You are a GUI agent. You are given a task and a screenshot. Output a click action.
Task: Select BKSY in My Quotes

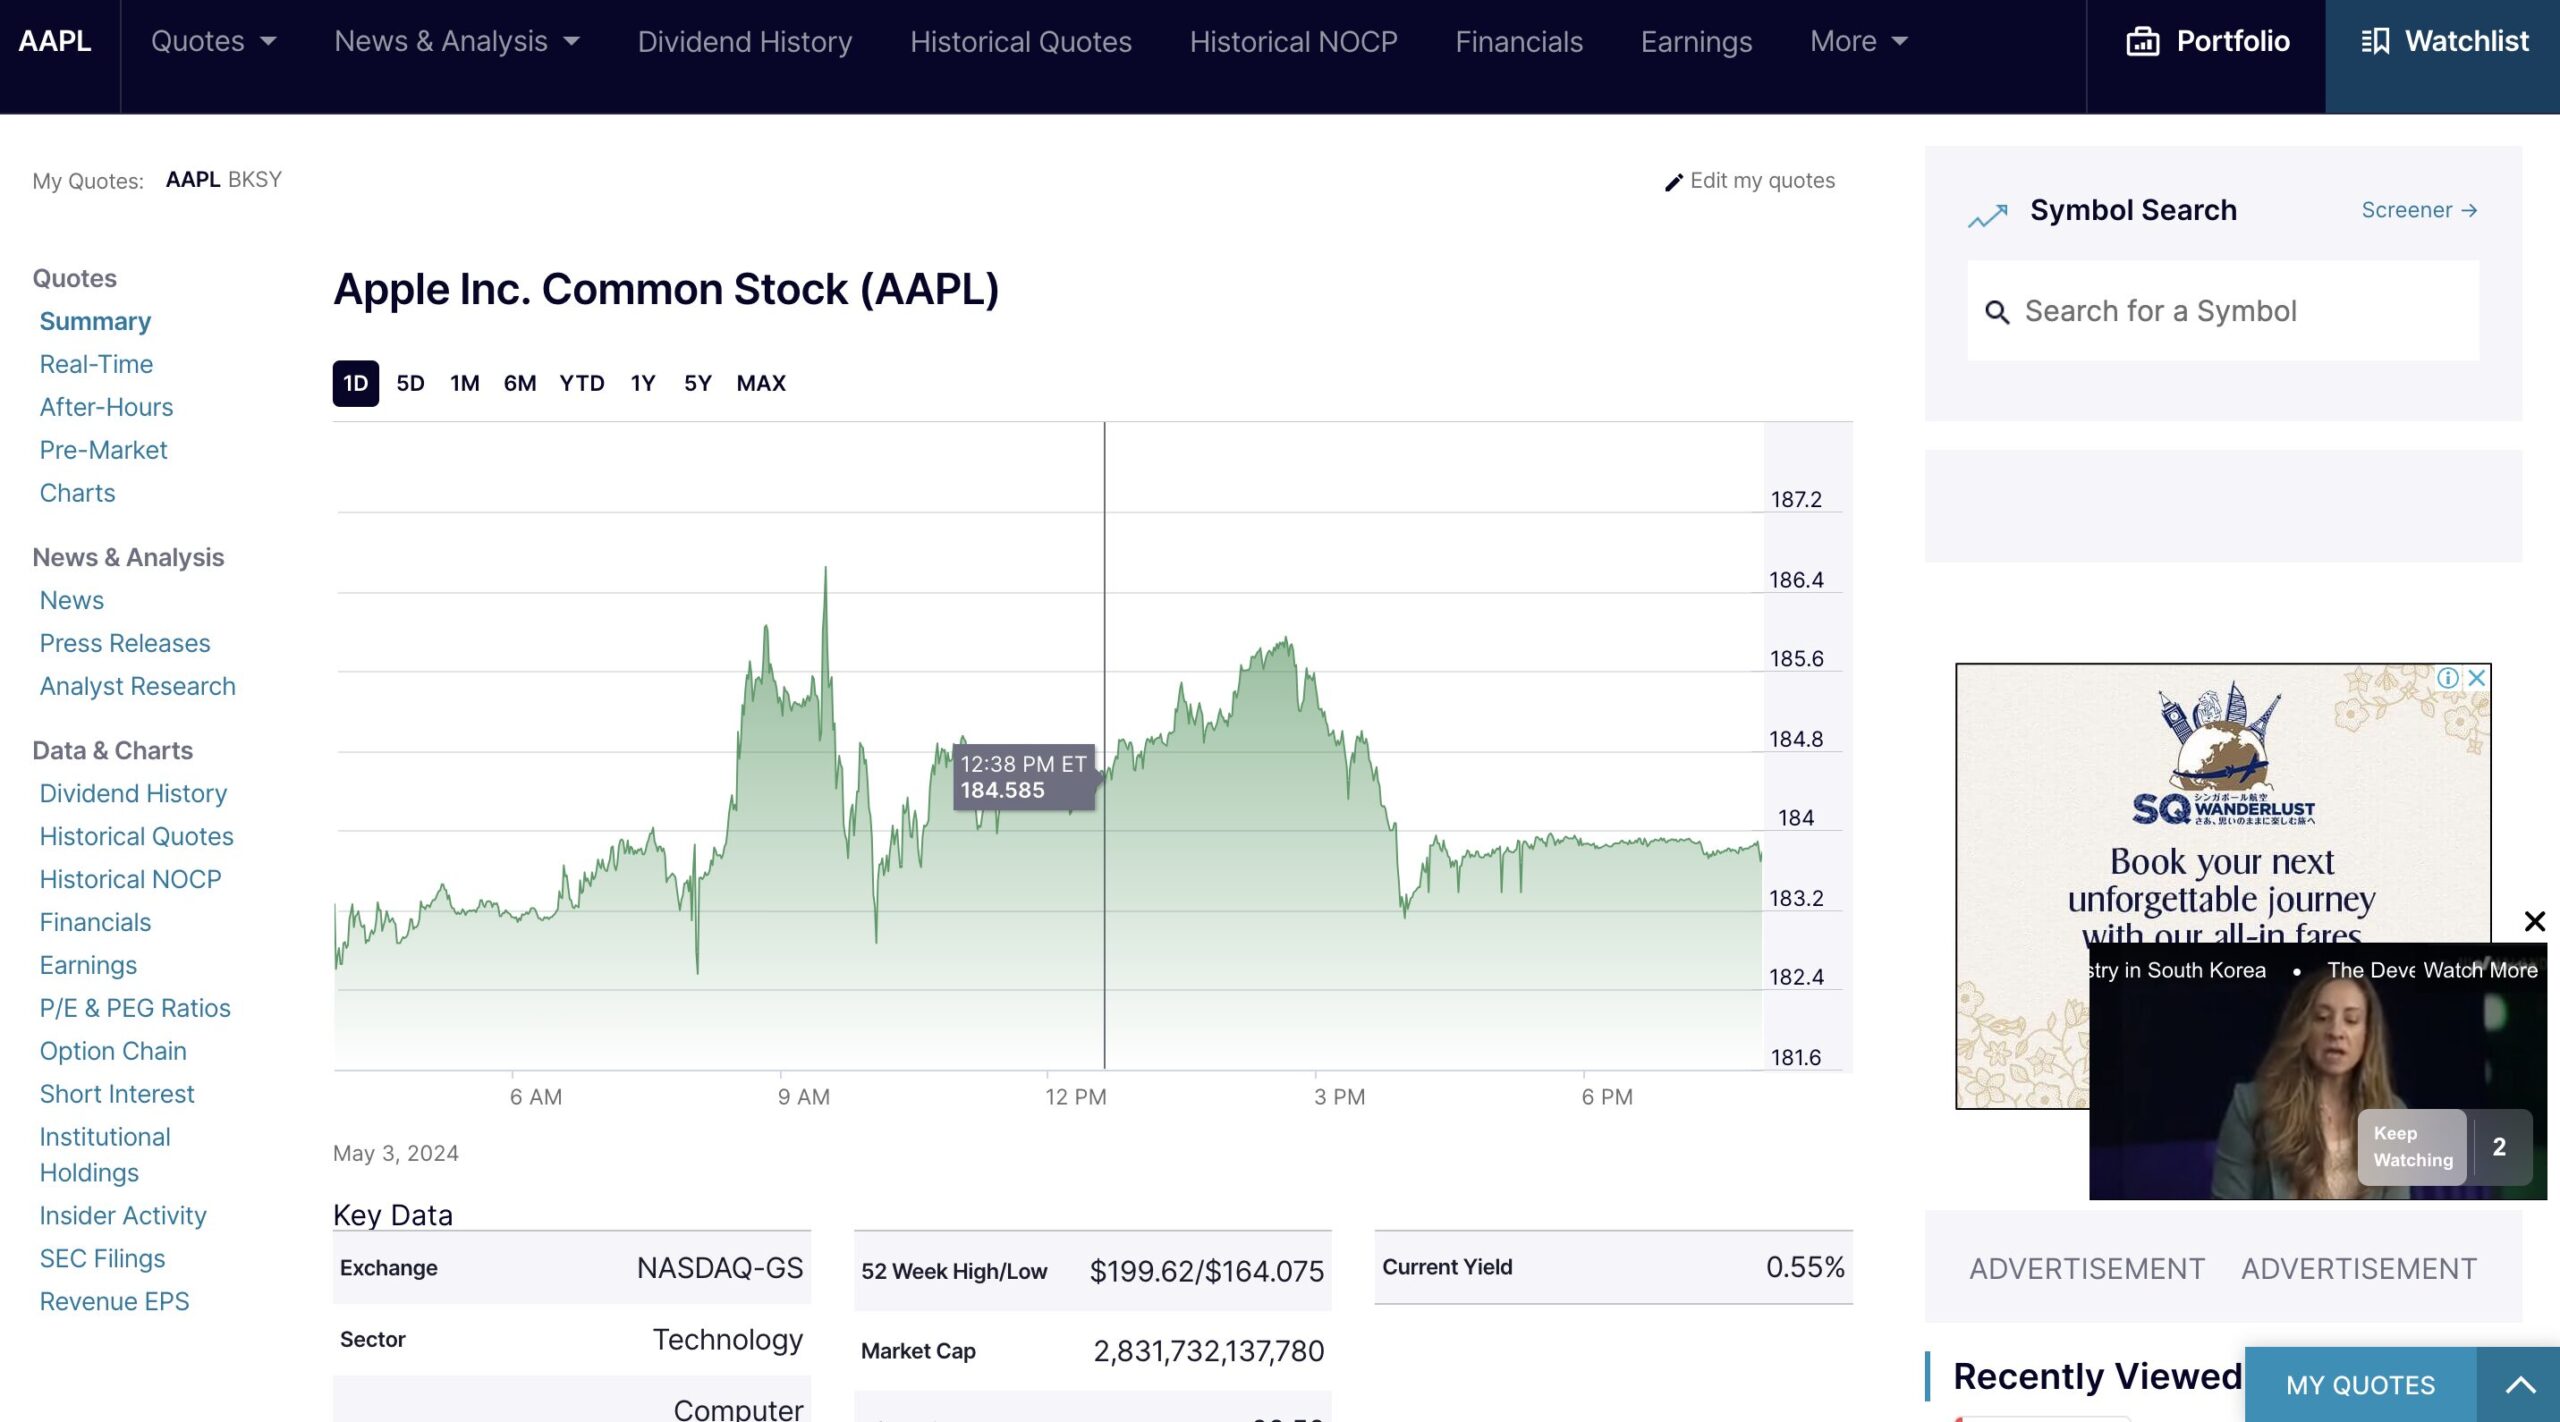click(255, 179)
